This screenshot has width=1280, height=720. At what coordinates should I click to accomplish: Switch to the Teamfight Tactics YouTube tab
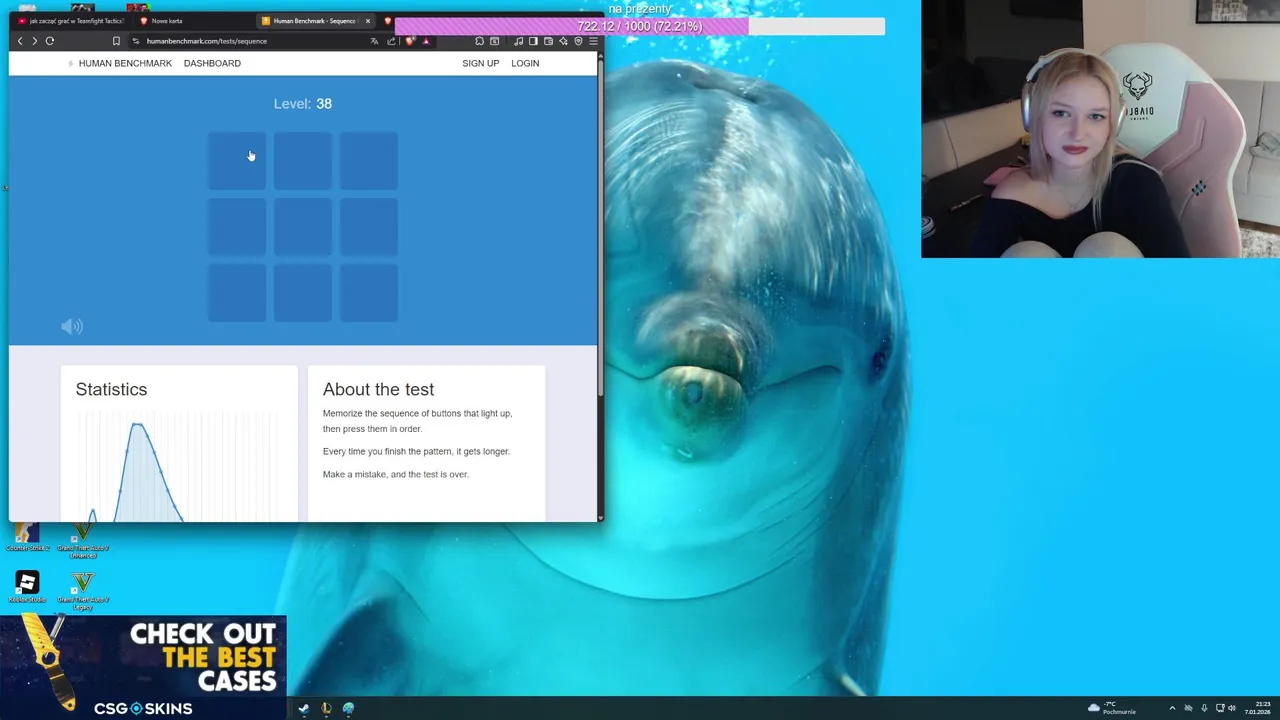[71, 20]
